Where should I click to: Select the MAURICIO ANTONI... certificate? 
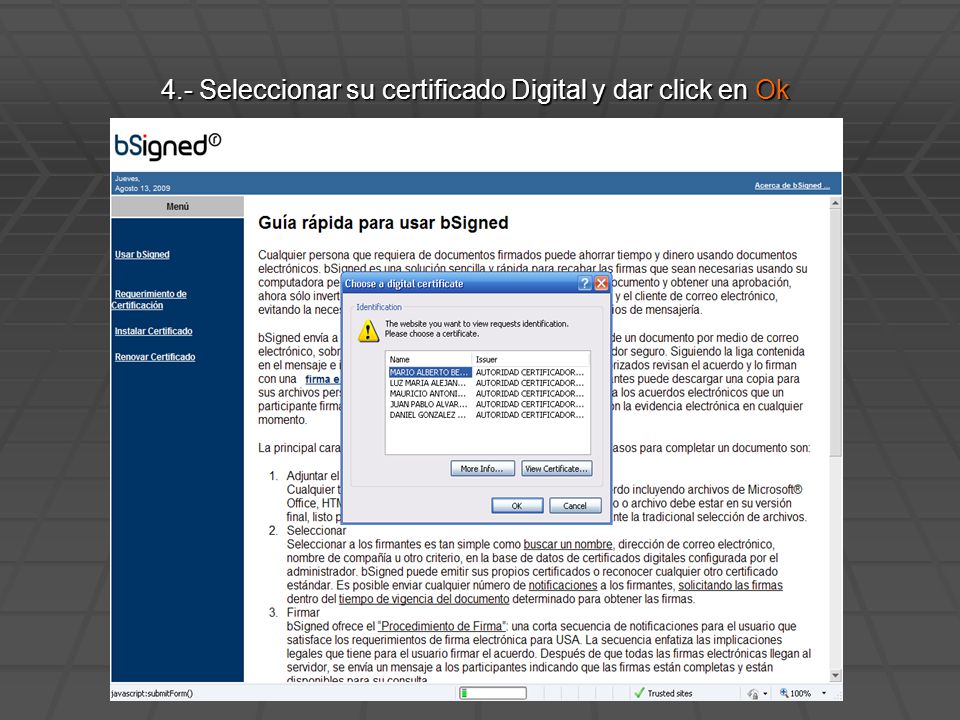pyautogui.click(x=428, y=394)
